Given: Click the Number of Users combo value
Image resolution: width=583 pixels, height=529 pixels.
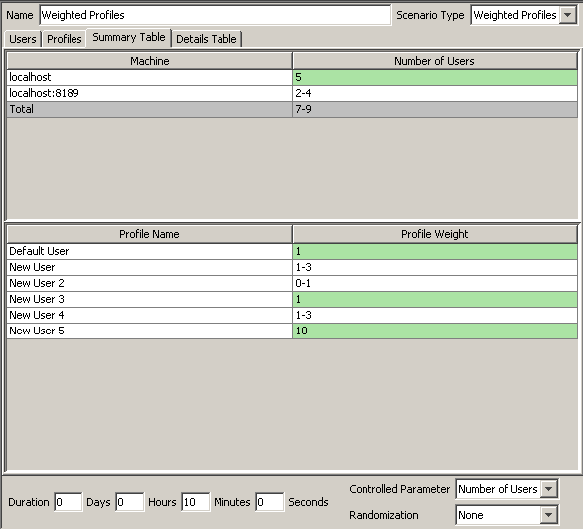Looking at the screenshot, I should (x=498, y=489).
